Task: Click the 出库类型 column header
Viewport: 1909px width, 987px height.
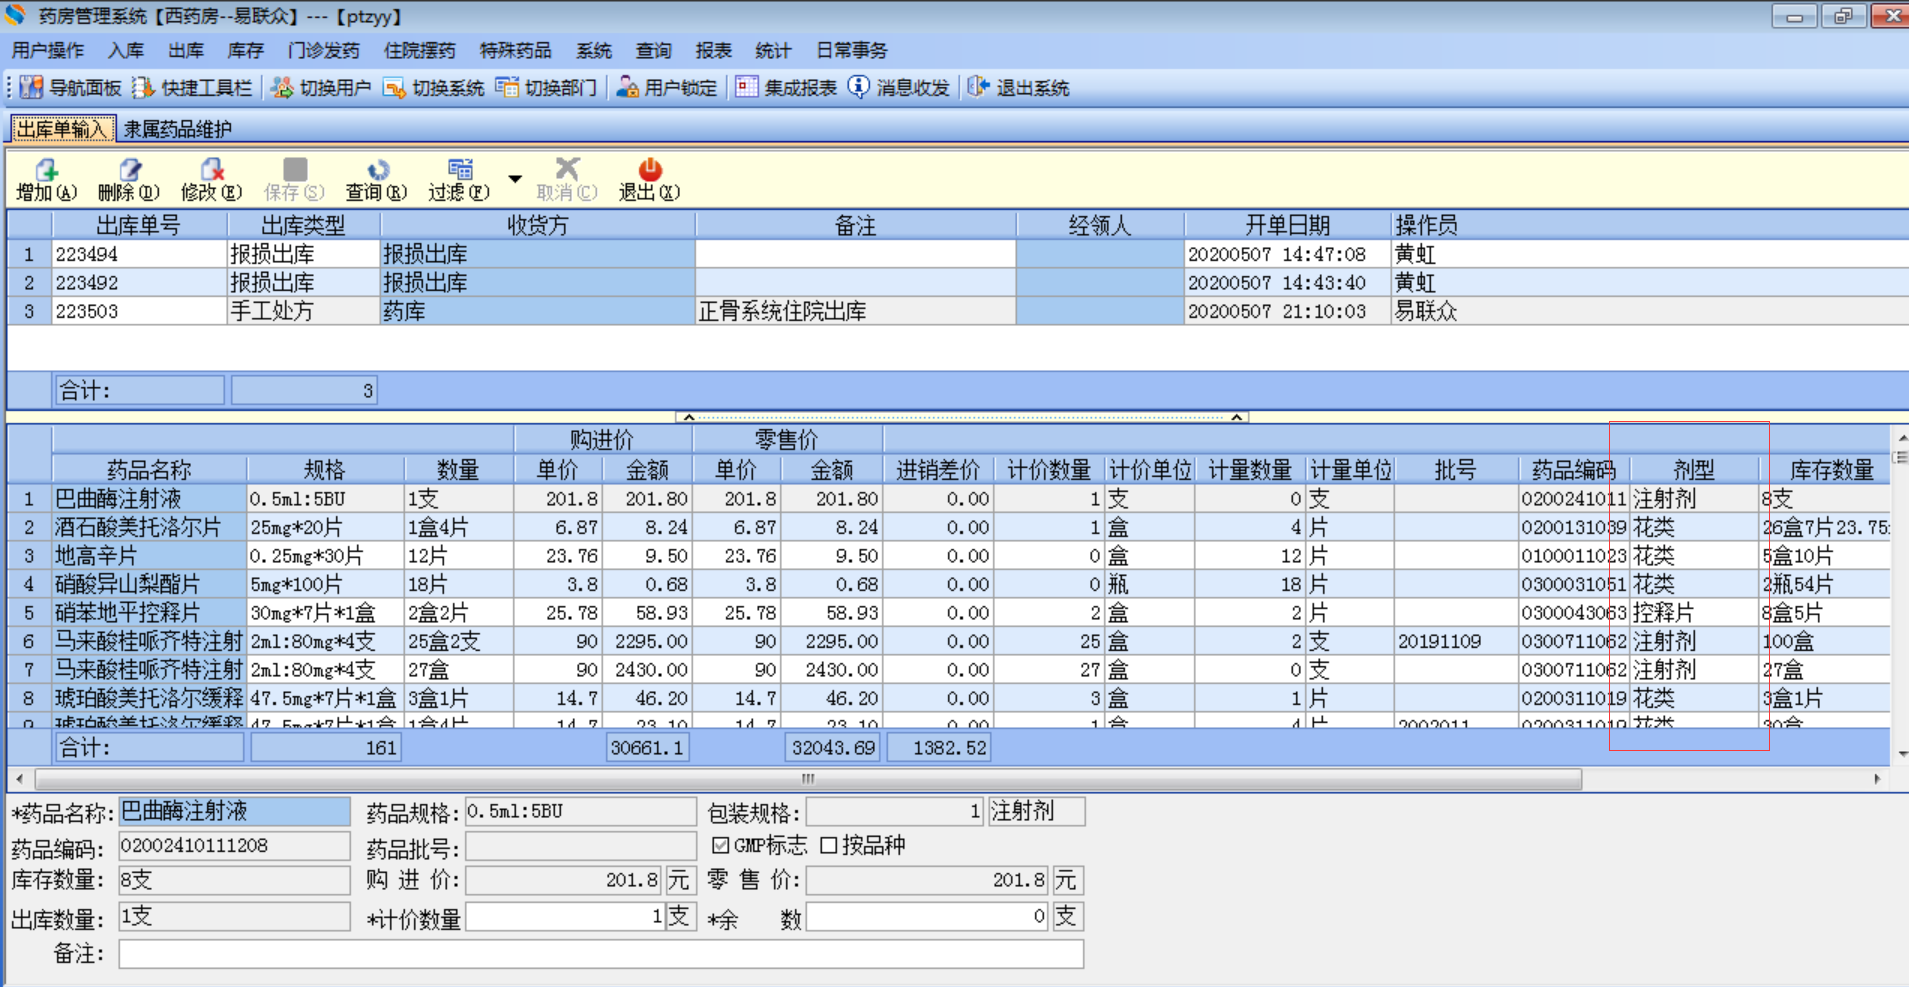Action: click(303, 225)
